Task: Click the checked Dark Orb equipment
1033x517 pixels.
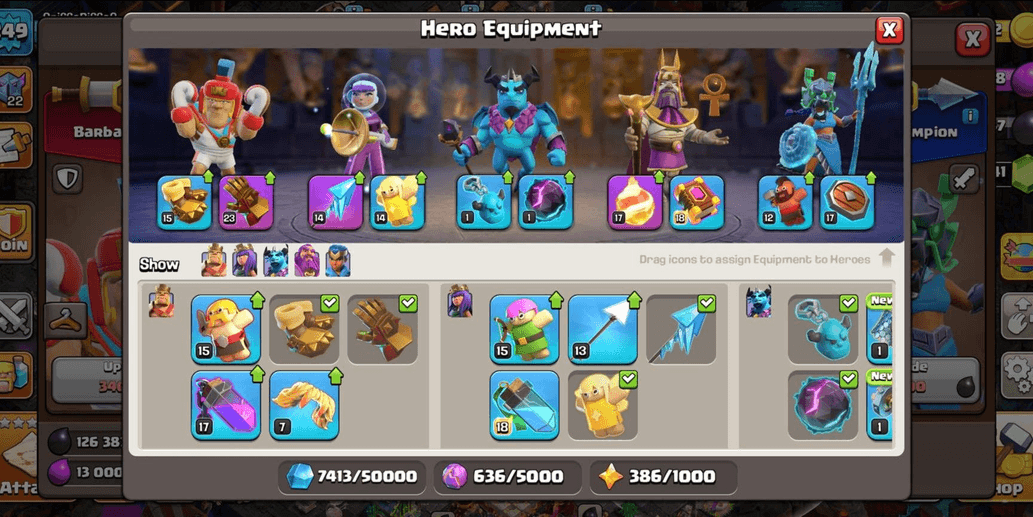Action: pyautogui.click(x=823, y=406)
